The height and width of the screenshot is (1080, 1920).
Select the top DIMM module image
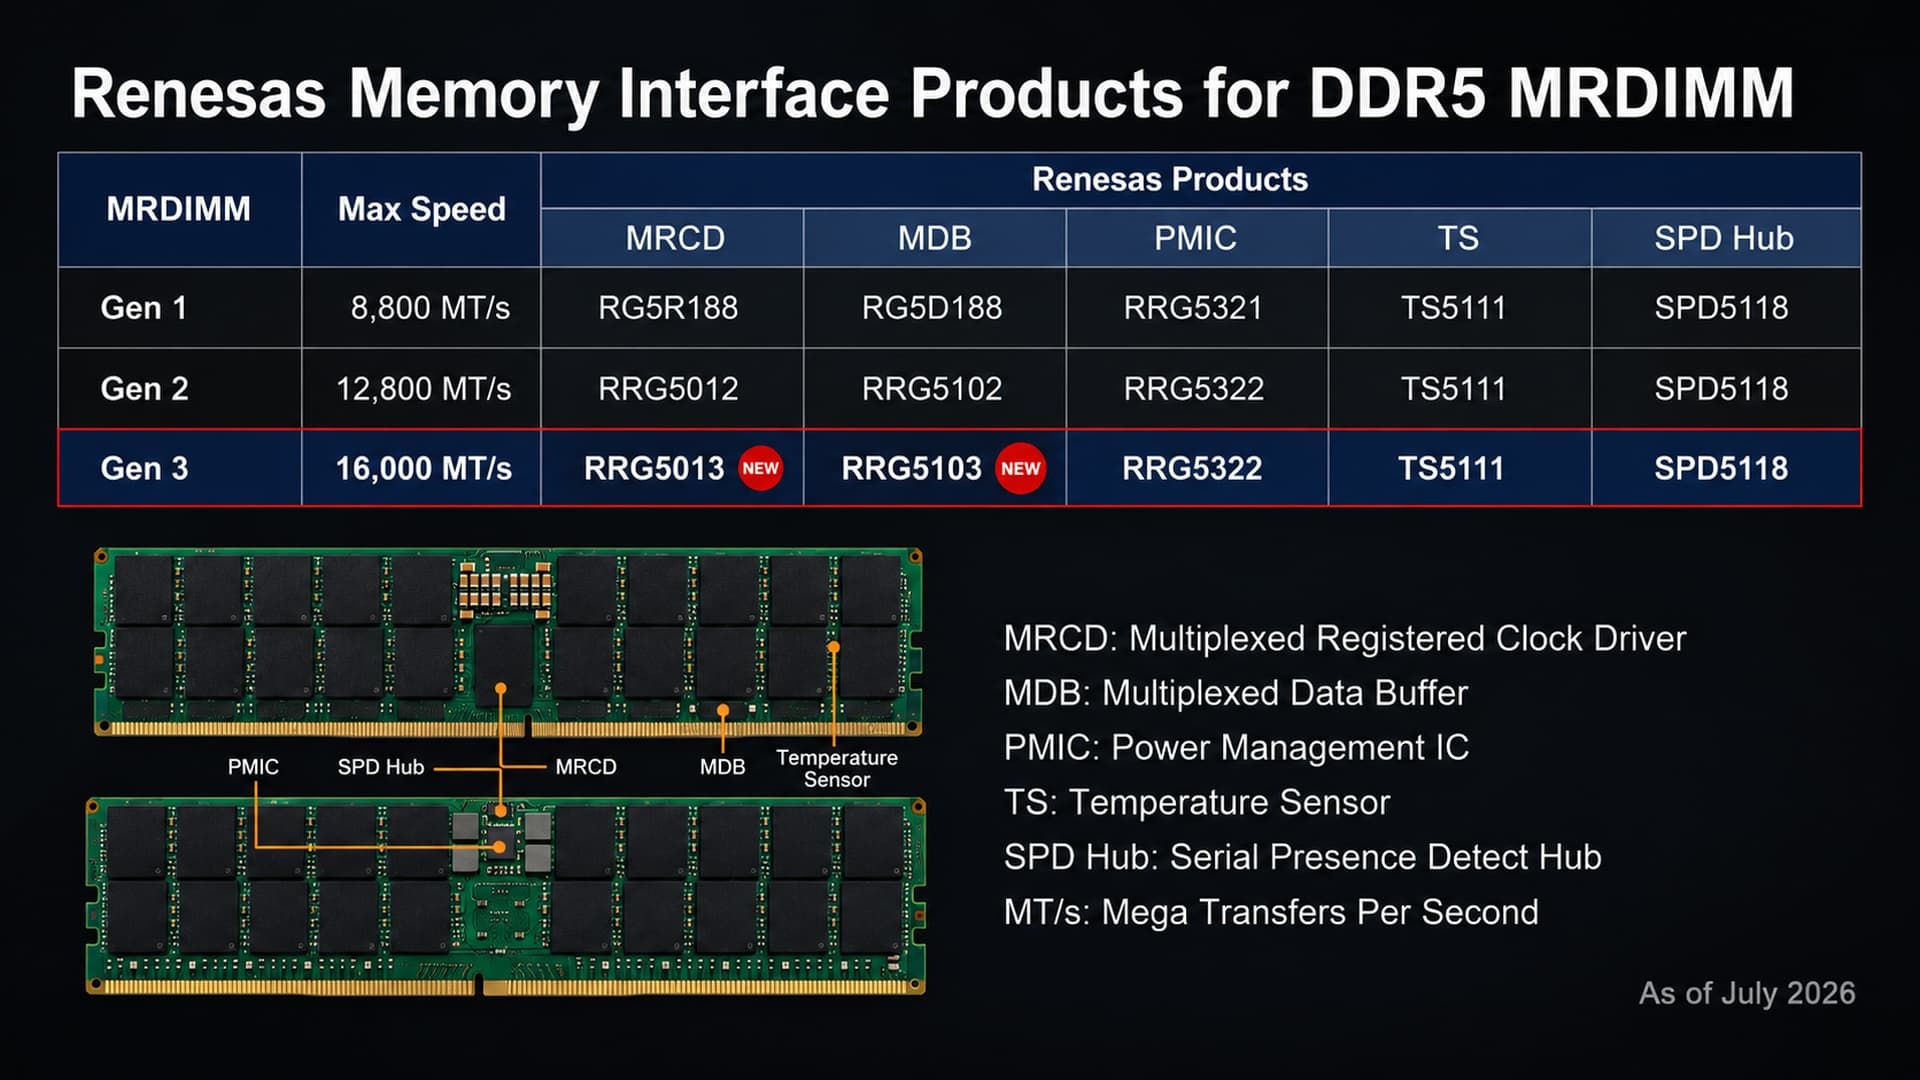coord(508,642)
